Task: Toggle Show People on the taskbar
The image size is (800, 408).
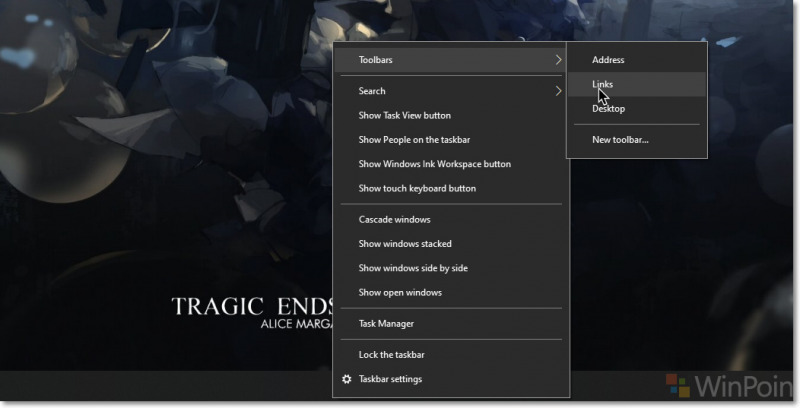Action: click(x=451, y=140)
